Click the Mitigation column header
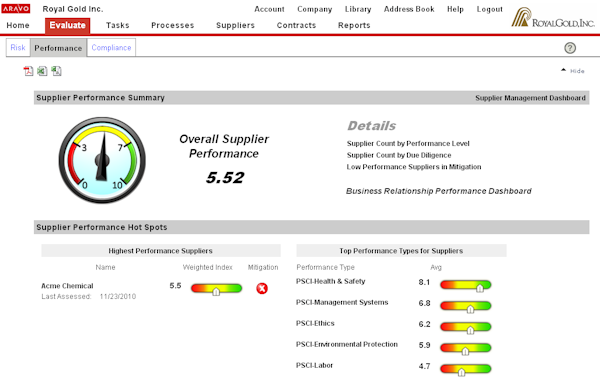 point(263,267)
